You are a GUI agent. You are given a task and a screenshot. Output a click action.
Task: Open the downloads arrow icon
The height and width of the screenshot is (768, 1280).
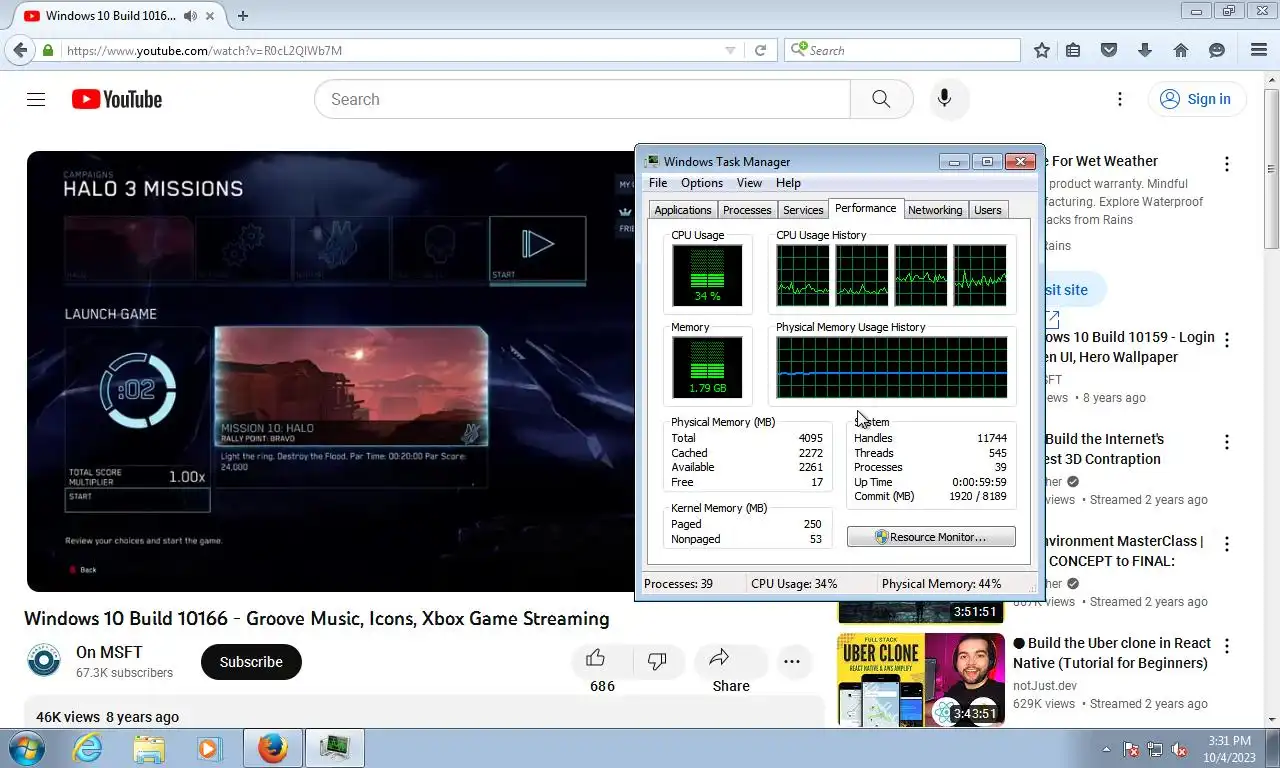pos(1145,50)
